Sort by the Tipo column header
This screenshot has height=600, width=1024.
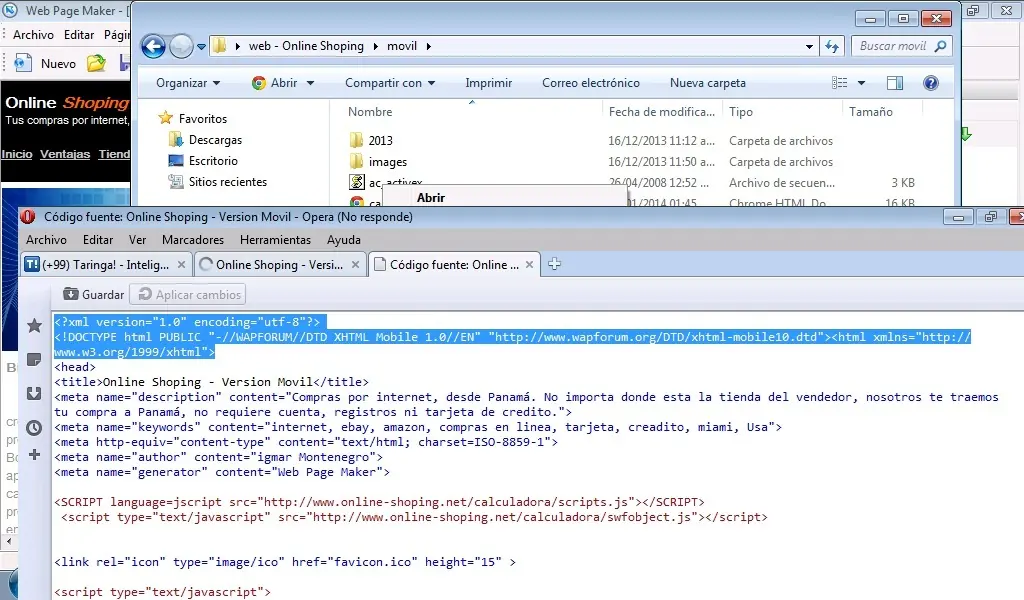point(741,112)
